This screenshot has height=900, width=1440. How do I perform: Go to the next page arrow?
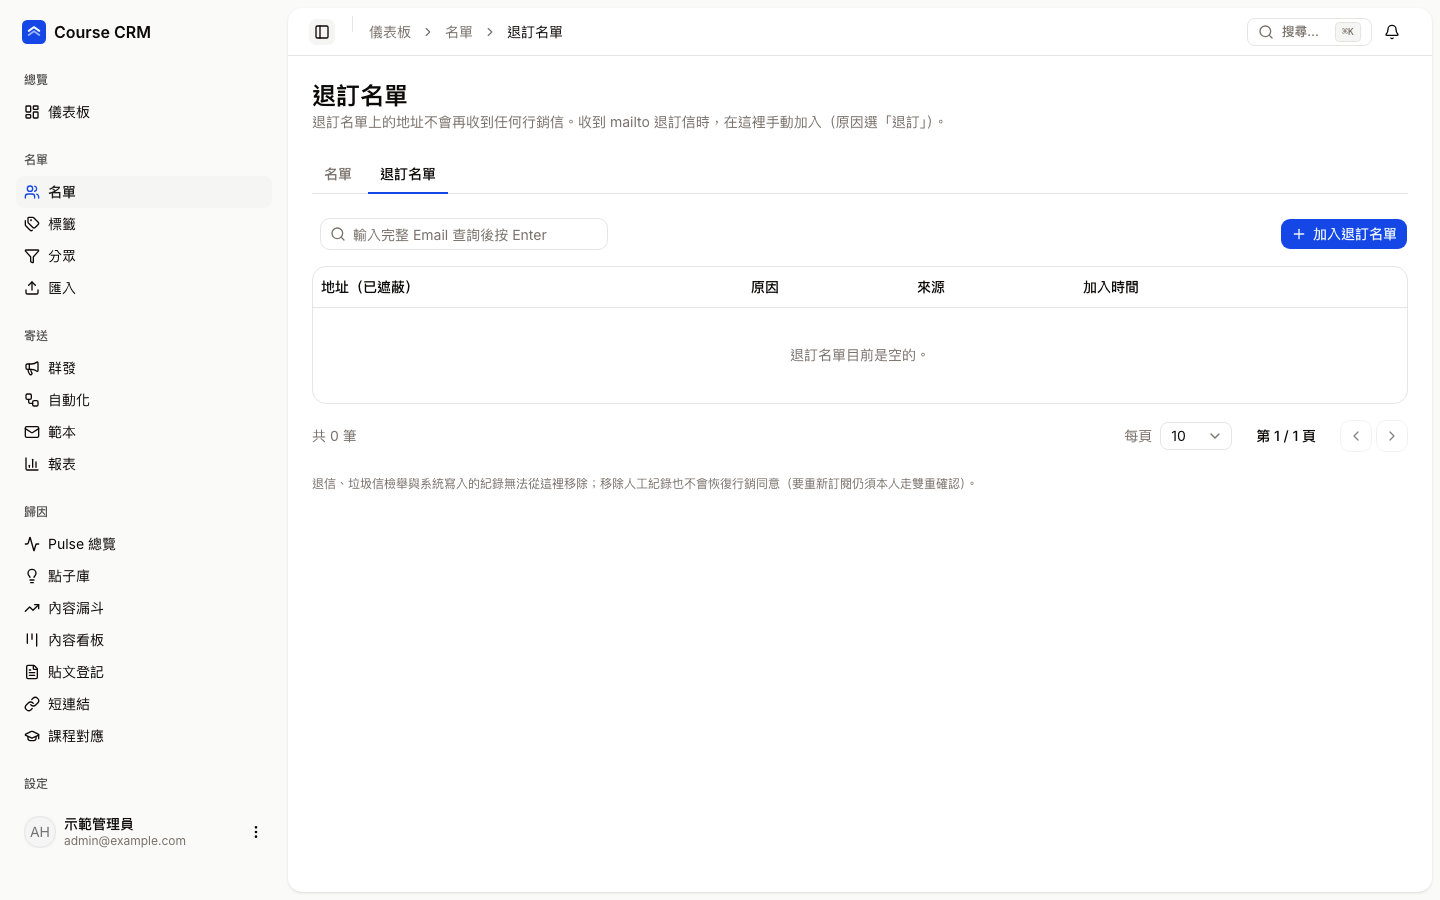click(x=1392, y=436)
